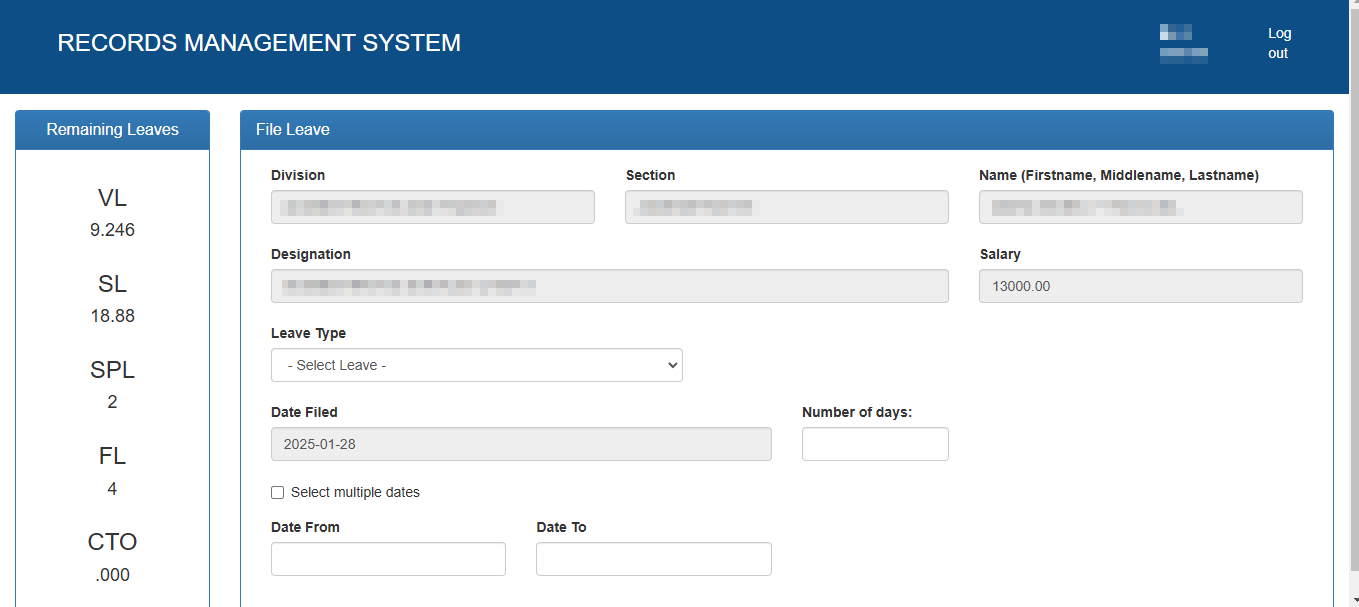1359x607 pixels.
Task: Focus the Number of days input
Action: click(874, 444)
